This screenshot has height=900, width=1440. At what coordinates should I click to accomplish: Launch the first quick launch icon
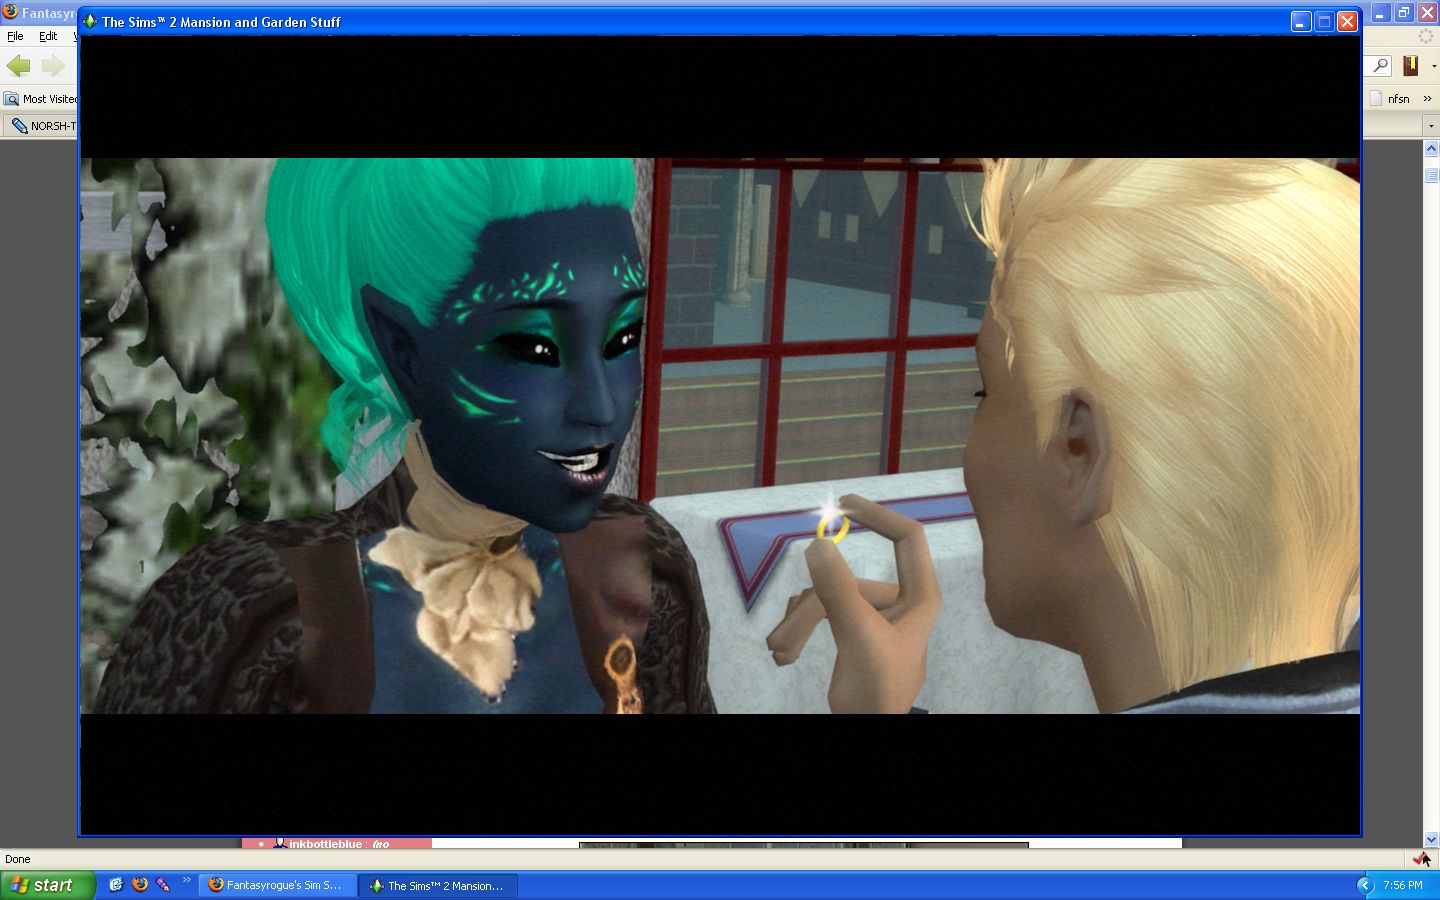coord(116,885)
